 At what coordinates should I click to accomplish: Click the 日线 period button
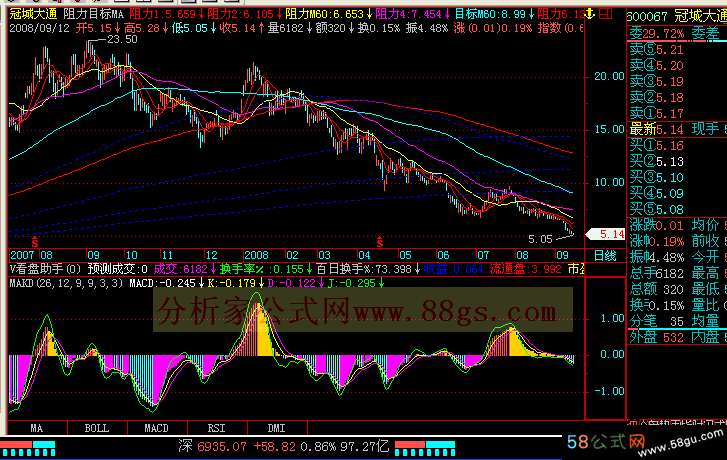(x=605, y=256)
